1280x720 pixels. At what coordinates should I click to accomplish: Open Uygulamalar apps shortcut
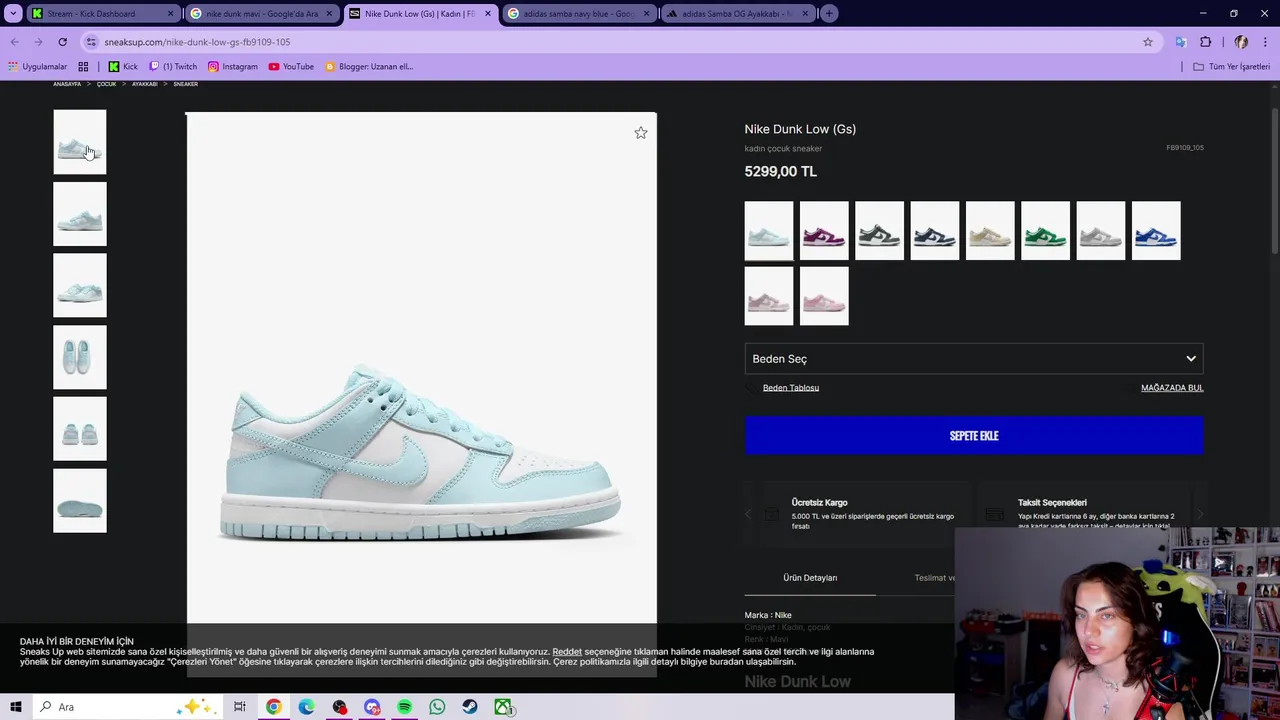(38, 67)
